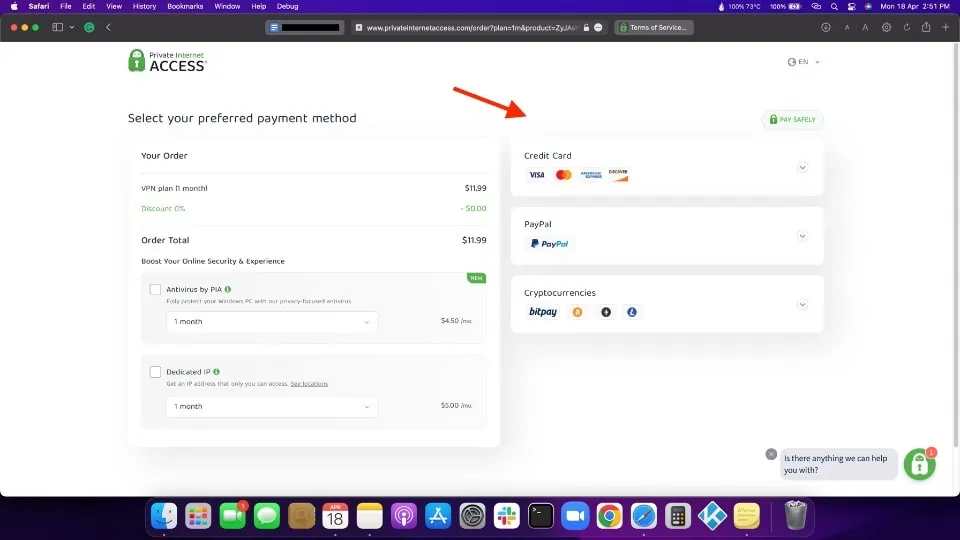The image size is (960, 540).
Task: Open Finder from the dock
Action: [x=164, y=516]
